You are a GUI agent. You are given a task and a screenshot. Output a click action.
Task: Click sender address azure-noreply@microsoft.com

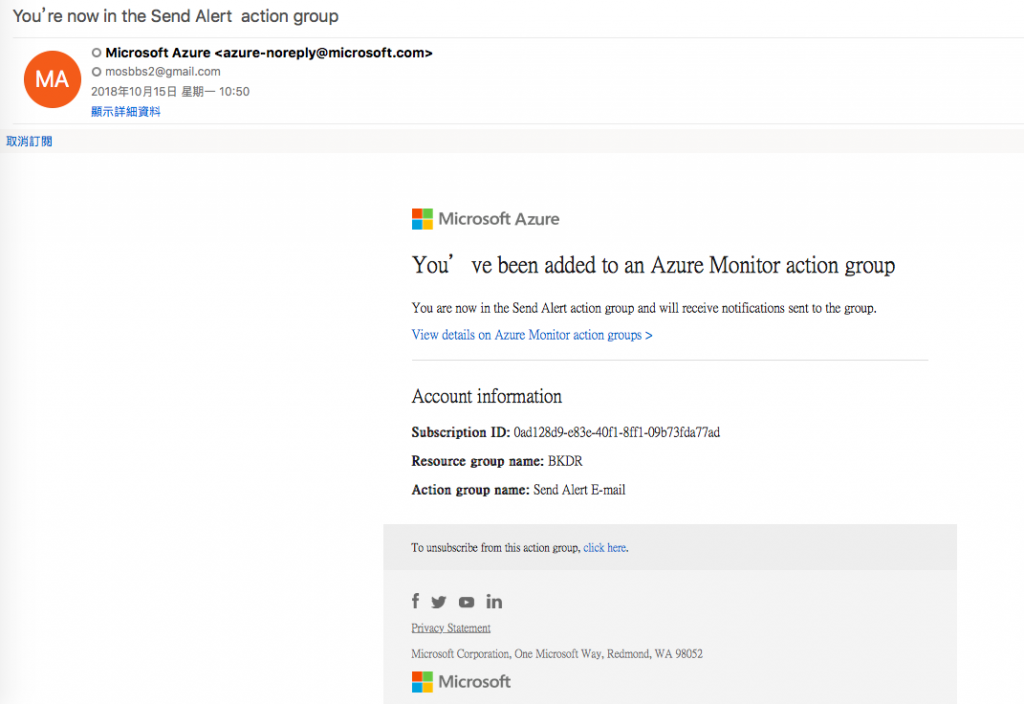323,52
